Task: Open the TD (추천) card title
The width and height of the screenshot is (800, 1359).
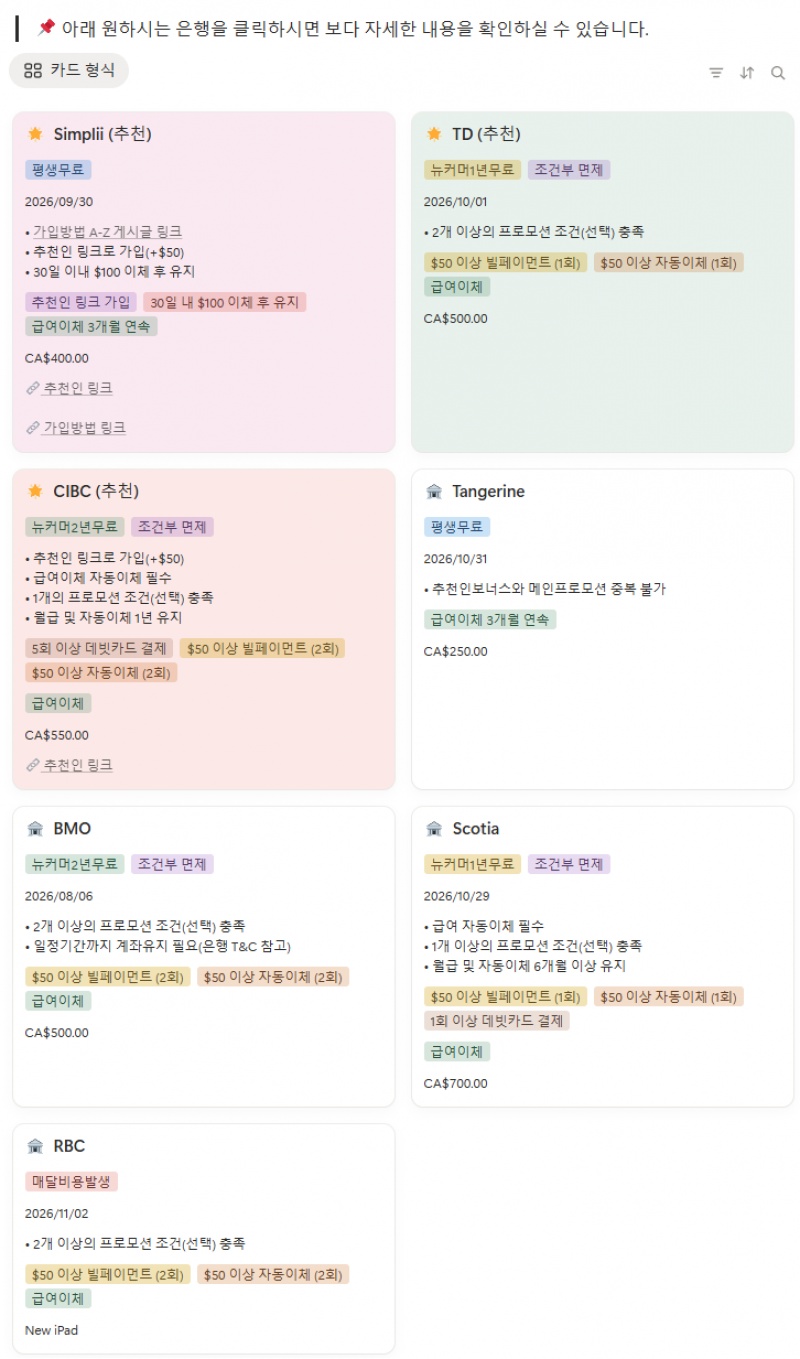Action: [x=486, y=134]
